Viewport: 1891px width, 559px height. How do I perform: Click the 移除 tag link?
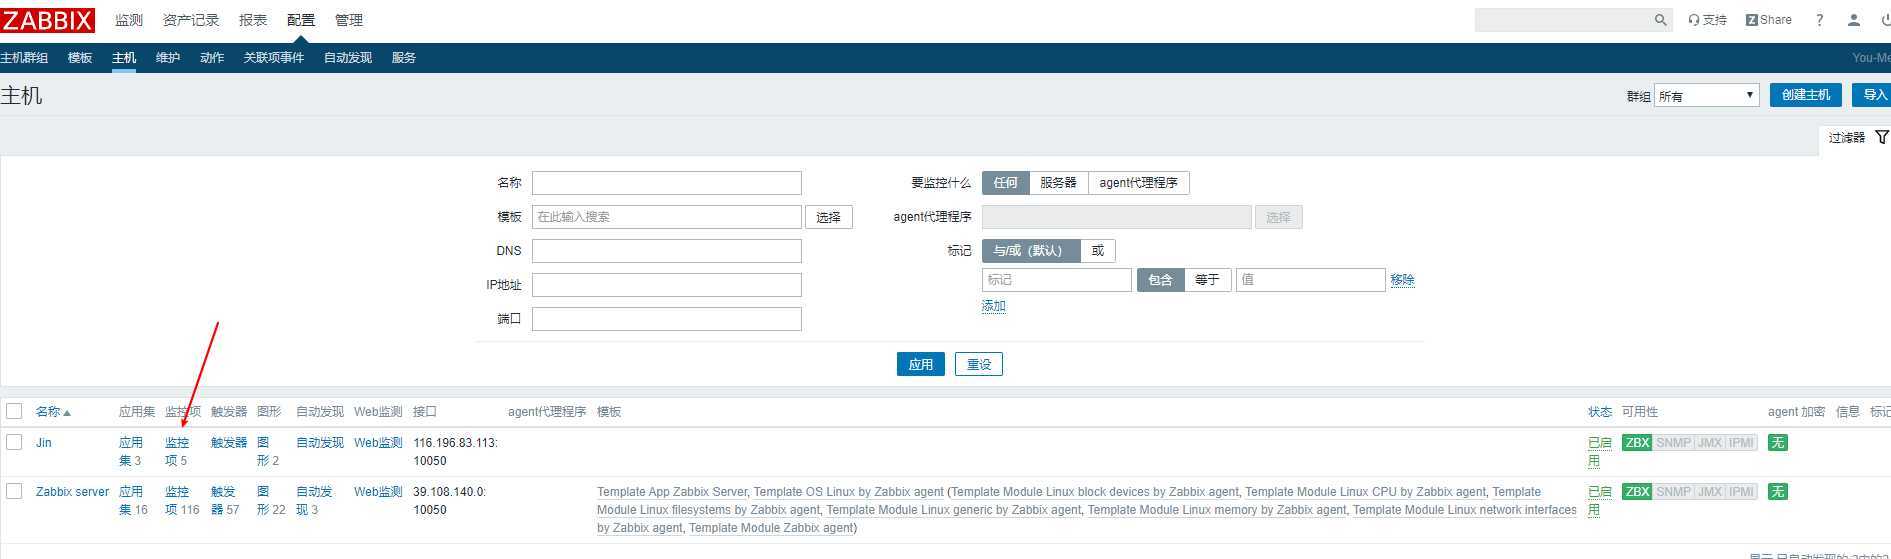(1402, 280)
